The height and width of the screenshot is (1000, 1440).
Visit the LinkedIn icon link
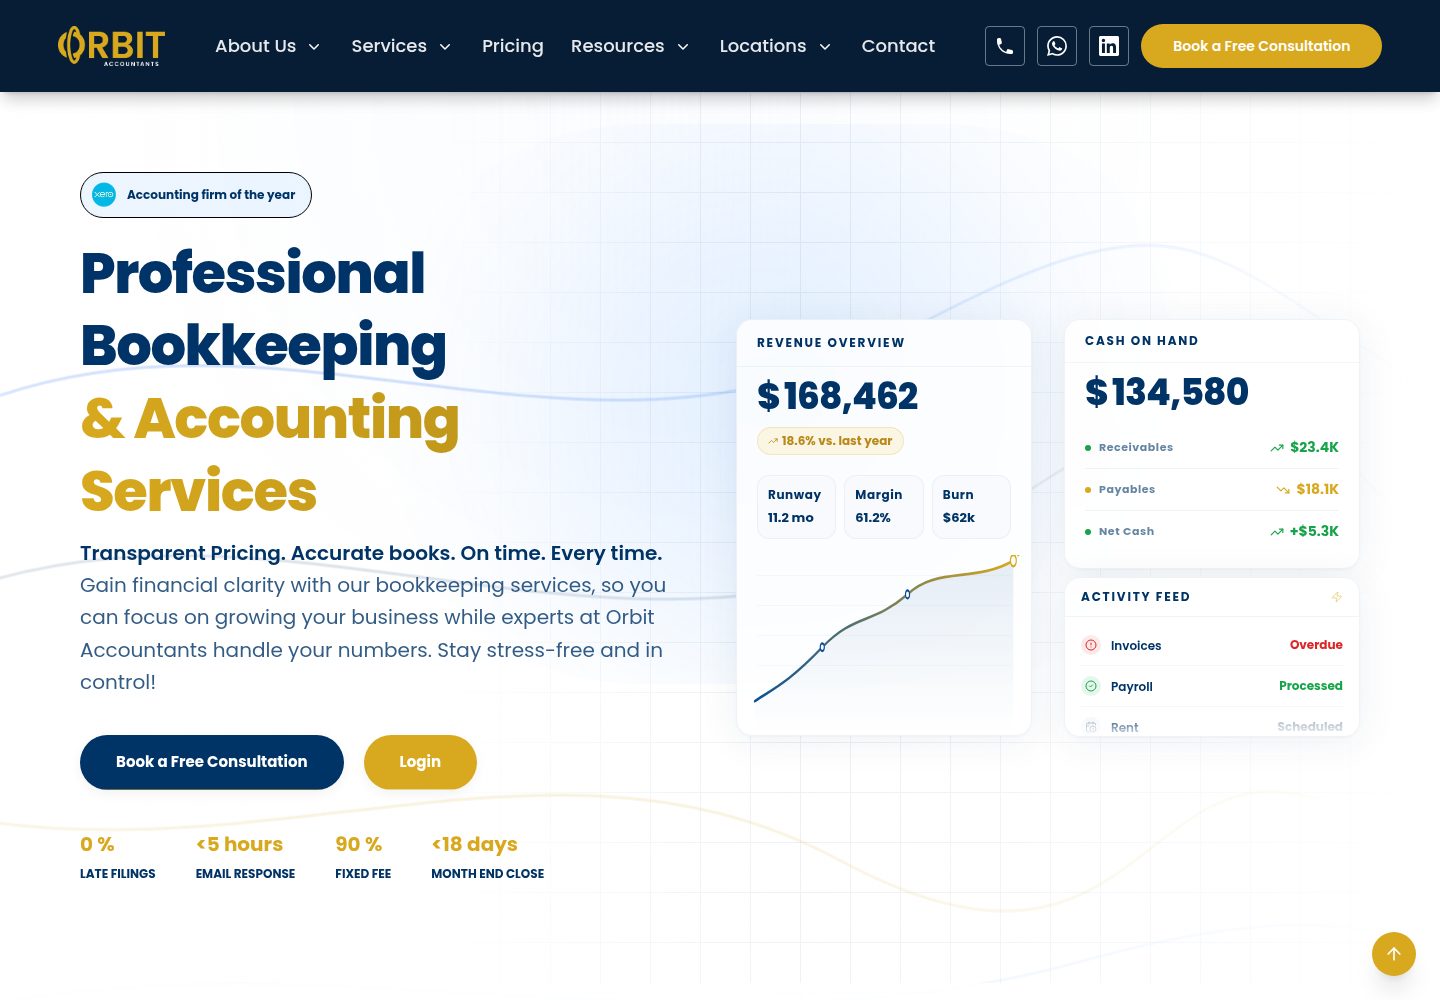pos(1109,46)
